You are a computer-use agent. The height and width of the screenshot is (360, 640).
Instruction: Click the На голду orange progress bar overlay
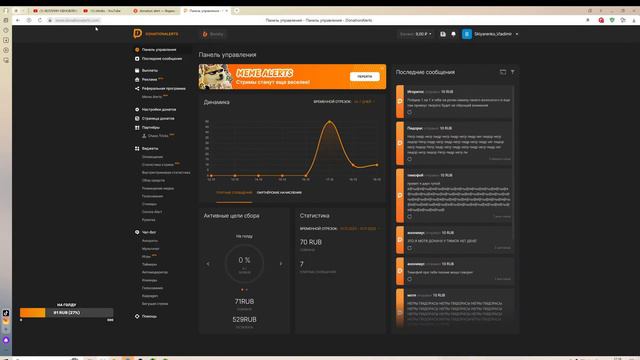pyautogui.click(x=67, y=313)
